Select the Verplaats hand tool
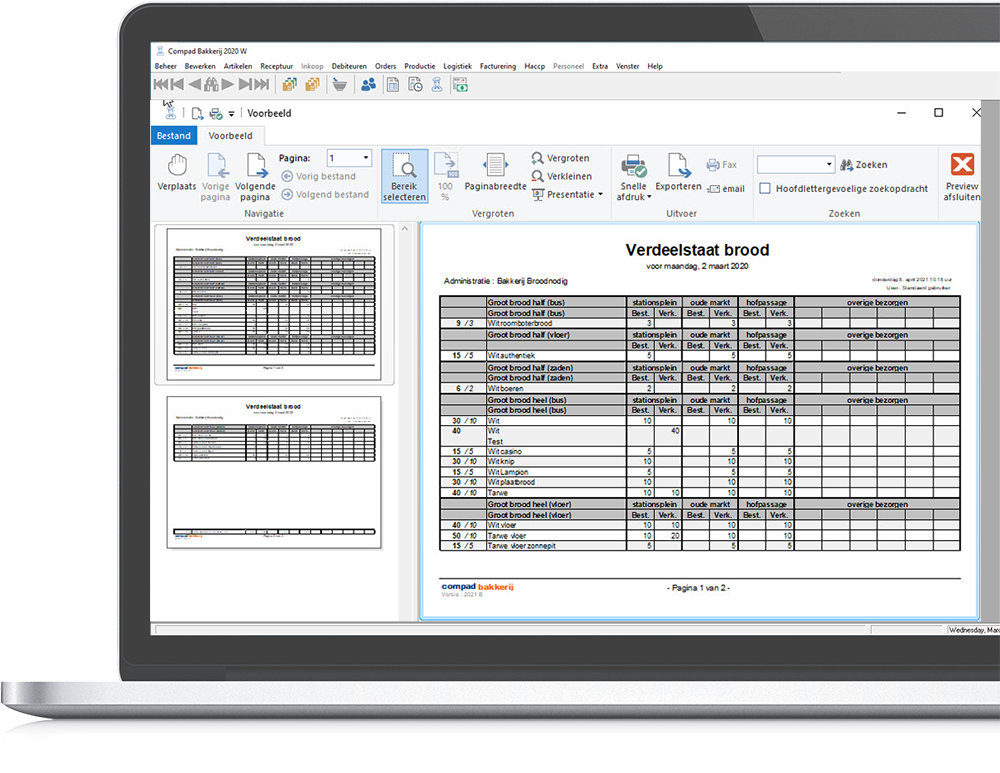Viewport: 1000px width, 773px height. pyautogui.click(x=177, y=172)
